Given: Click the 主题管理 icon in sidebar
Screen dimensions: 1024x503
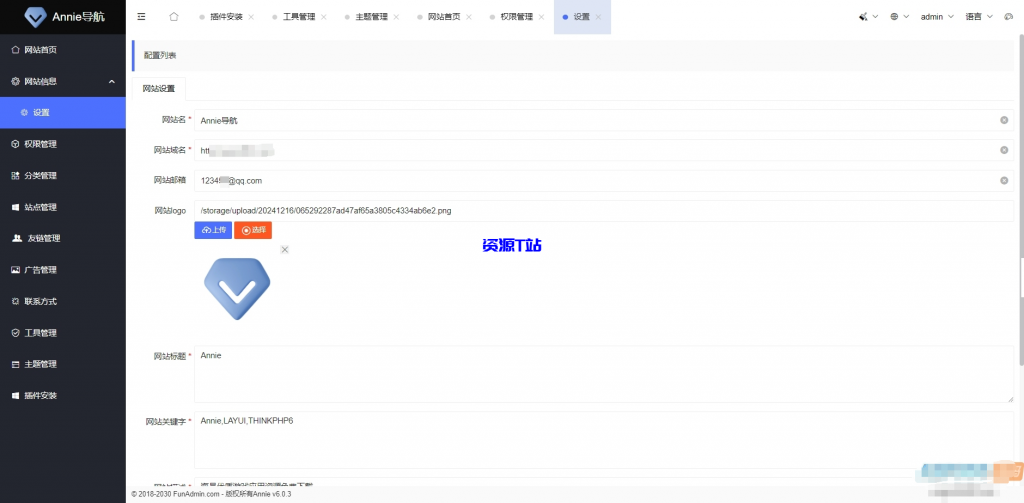Looking at the screenshot, I should pyautogui.click(x=16, y=364).
